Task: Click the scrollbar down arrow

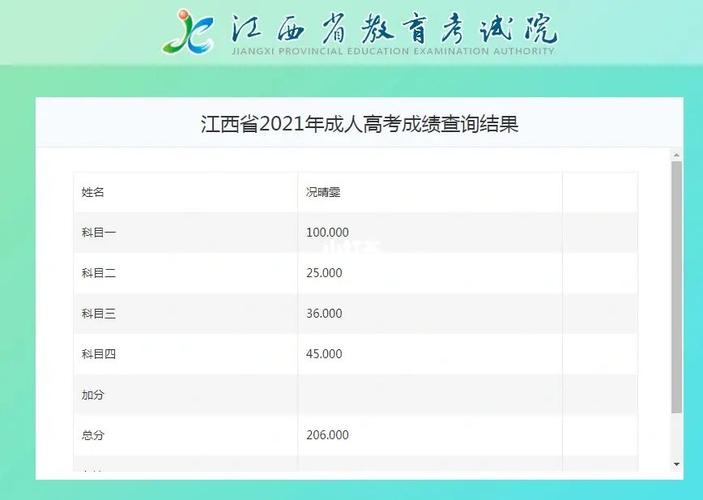Action: 677,464
